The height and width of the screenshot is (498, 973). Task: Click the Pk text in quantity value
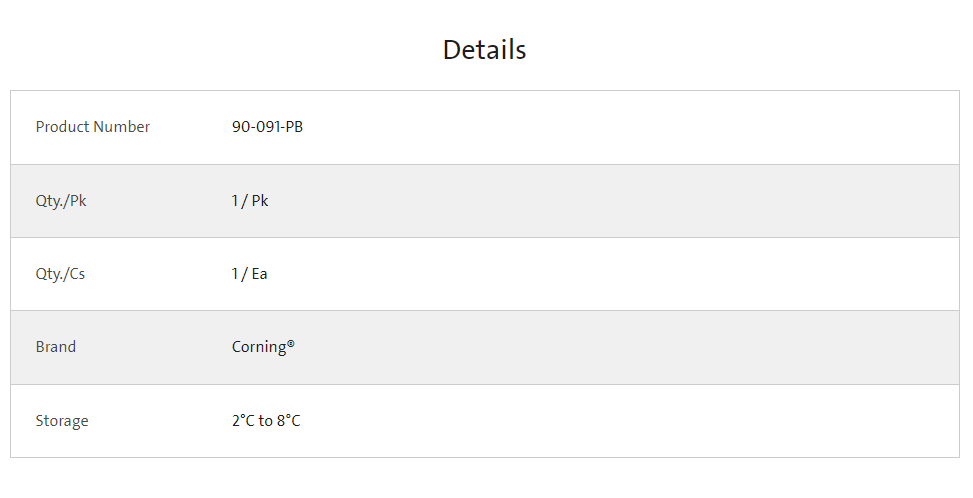260,200
